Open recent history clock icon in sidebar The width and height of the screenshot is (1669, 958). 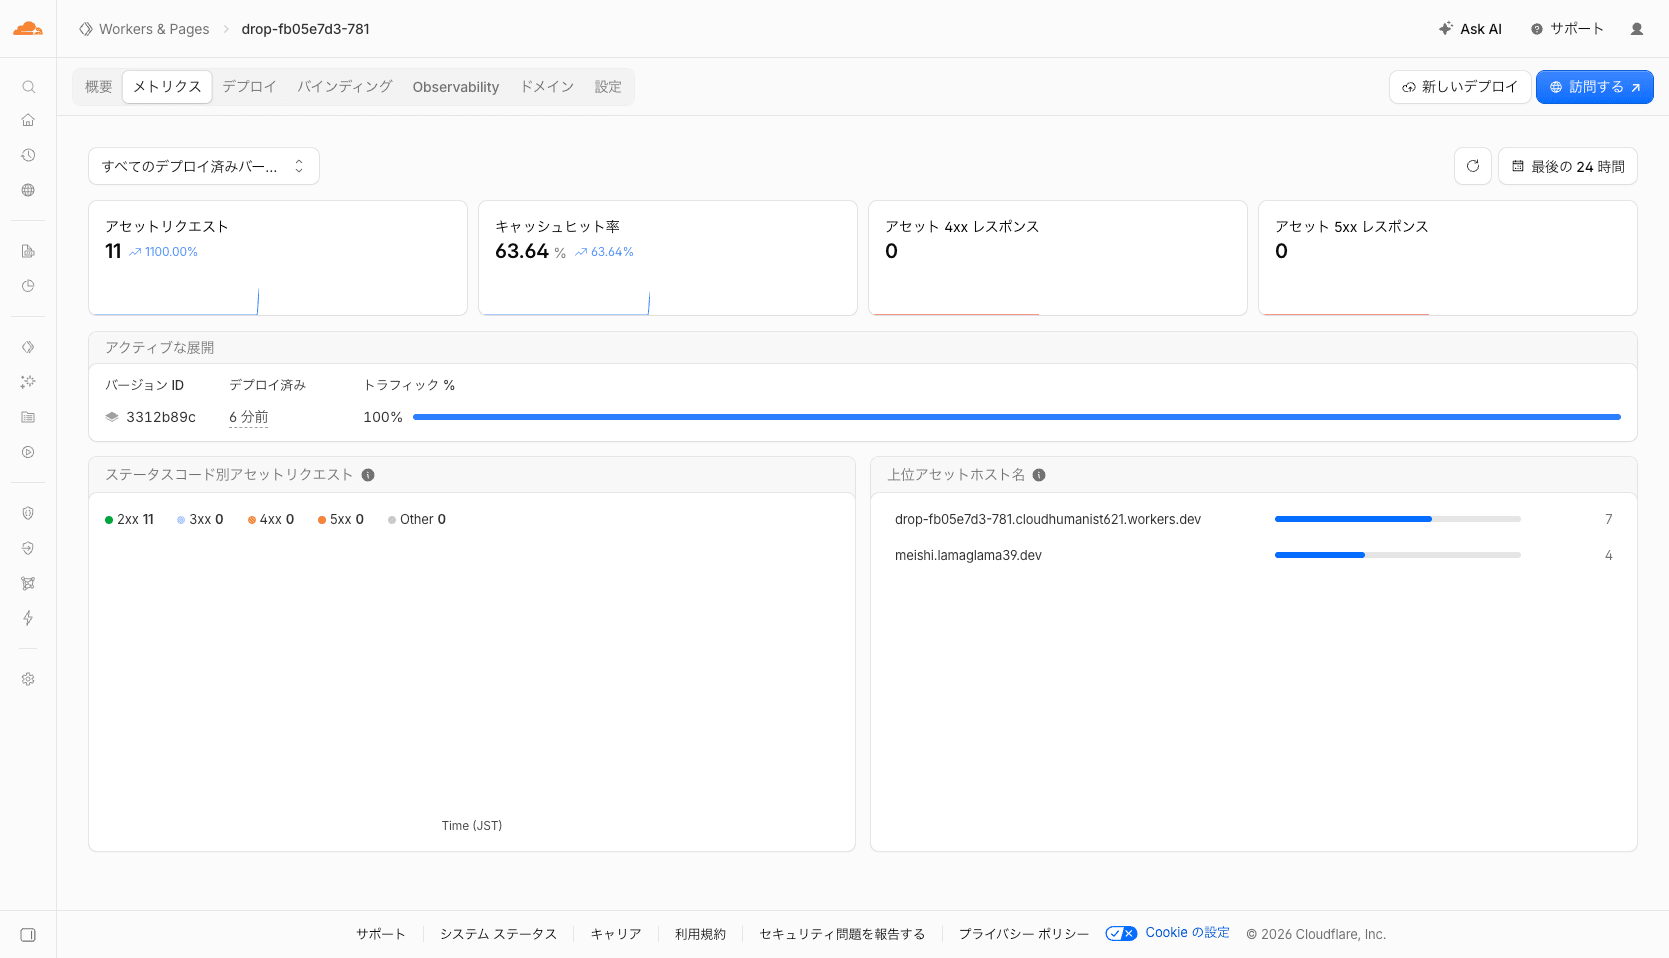tap(28, 155)
